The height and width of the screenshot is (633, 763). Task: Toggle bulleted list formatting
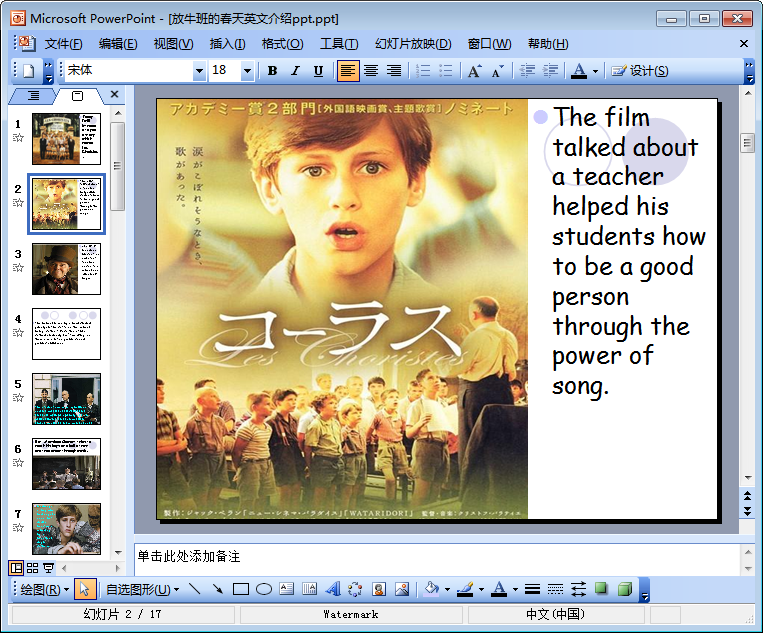pyautogui.click(x=446, y=71)
